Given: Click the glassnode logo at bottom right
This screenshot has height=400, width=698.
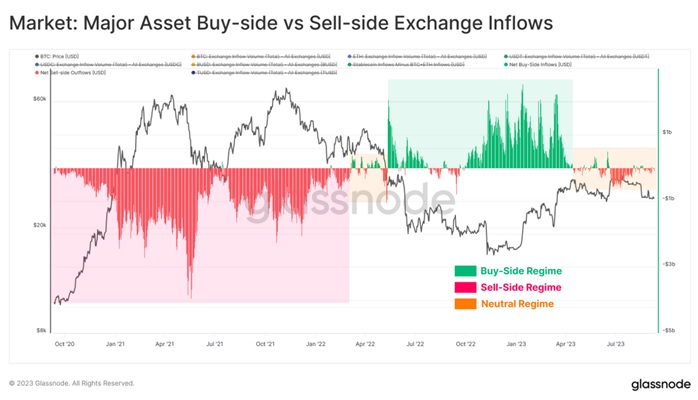Looking at the screenshot, I should tap(661, 384).
